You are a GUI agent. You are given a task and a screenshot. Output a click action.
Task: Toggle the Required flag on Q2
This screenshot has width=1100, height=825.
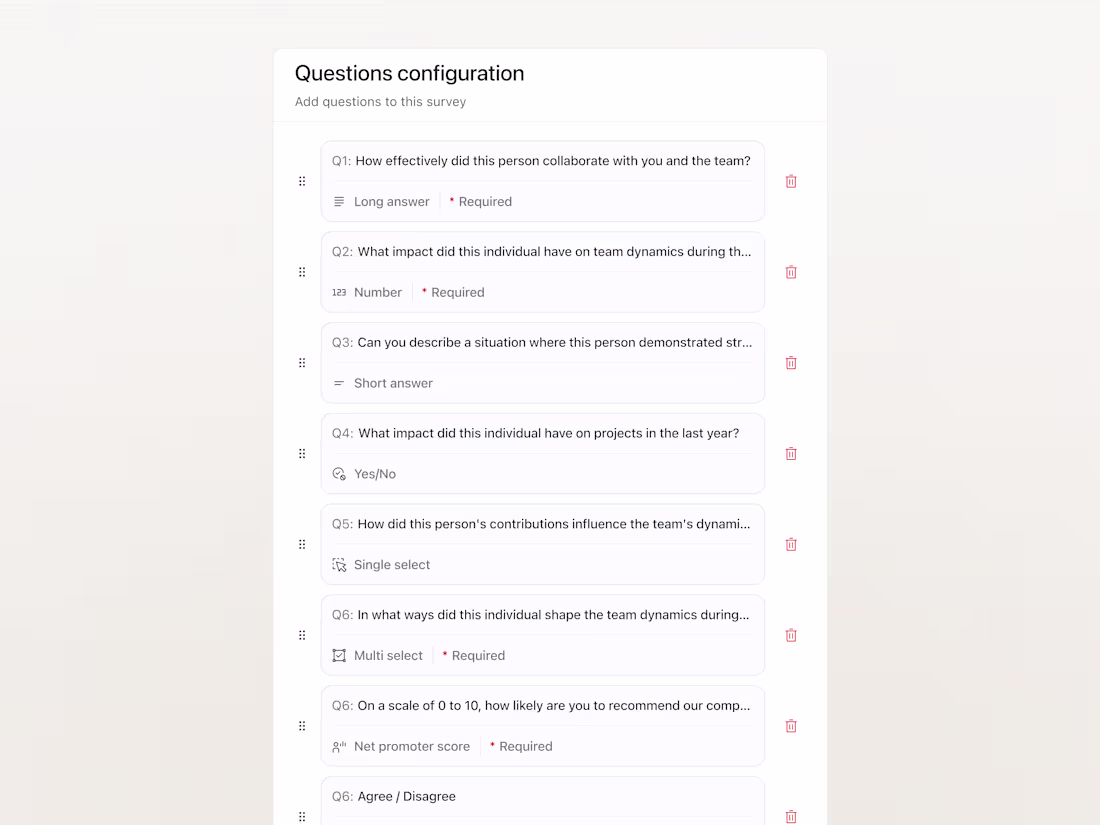[453, 292]
